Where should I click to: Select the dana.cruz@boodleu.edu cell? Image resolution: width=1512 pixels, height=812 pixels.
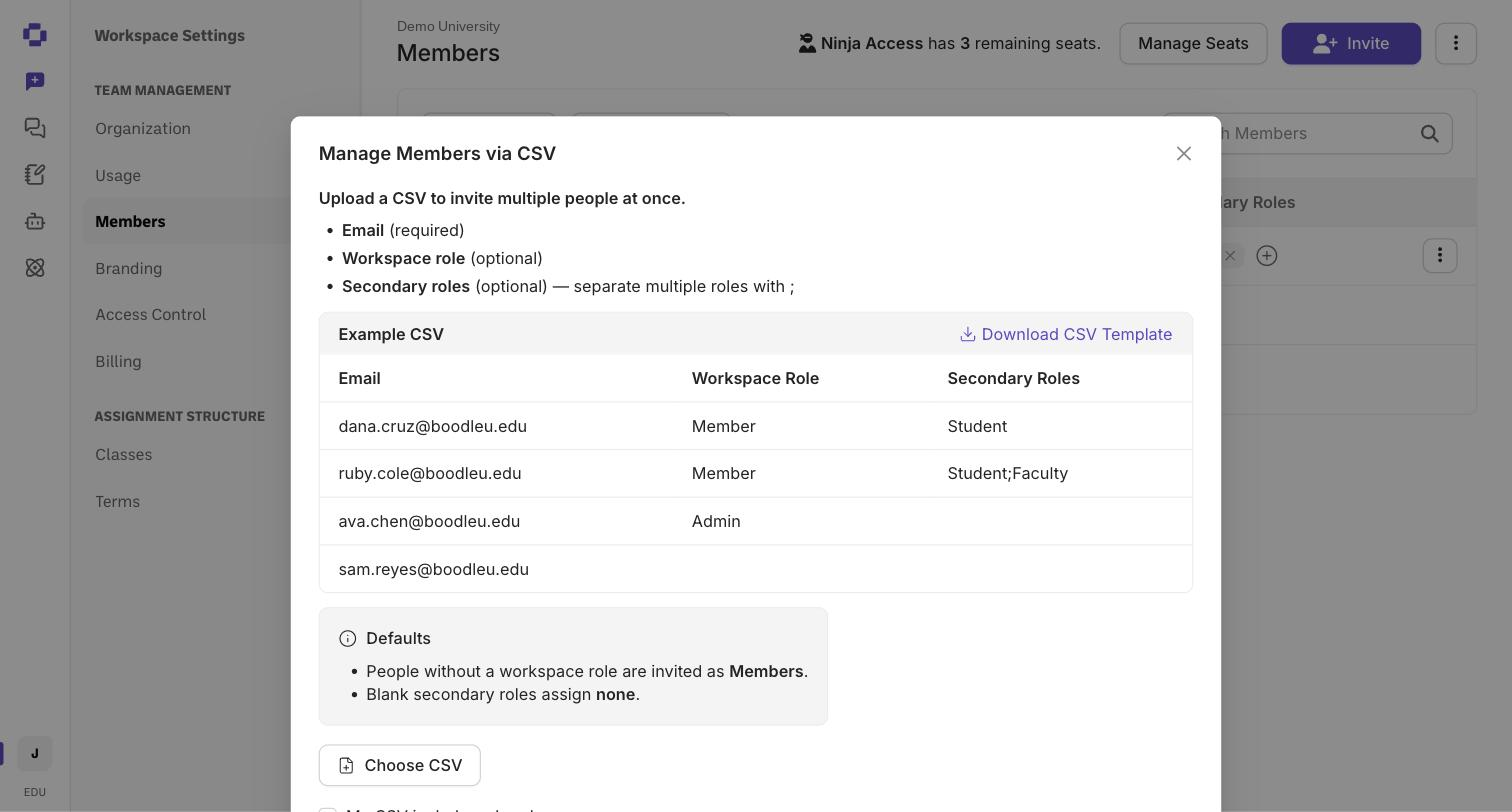pos(433,426)
